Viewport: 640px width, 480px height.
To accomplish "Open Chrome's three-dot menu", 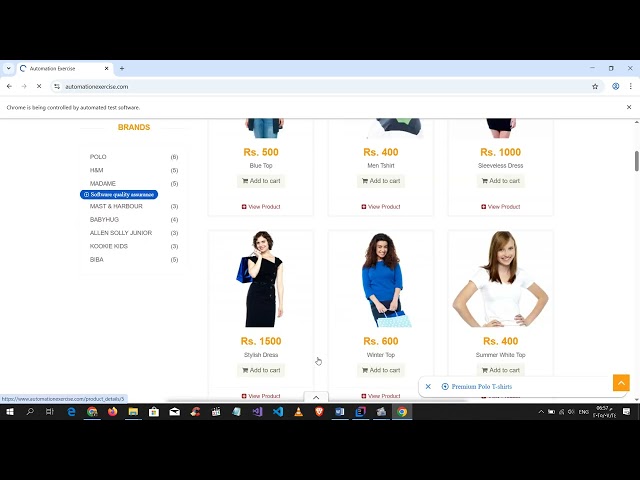I will click(x=630, y=86).
